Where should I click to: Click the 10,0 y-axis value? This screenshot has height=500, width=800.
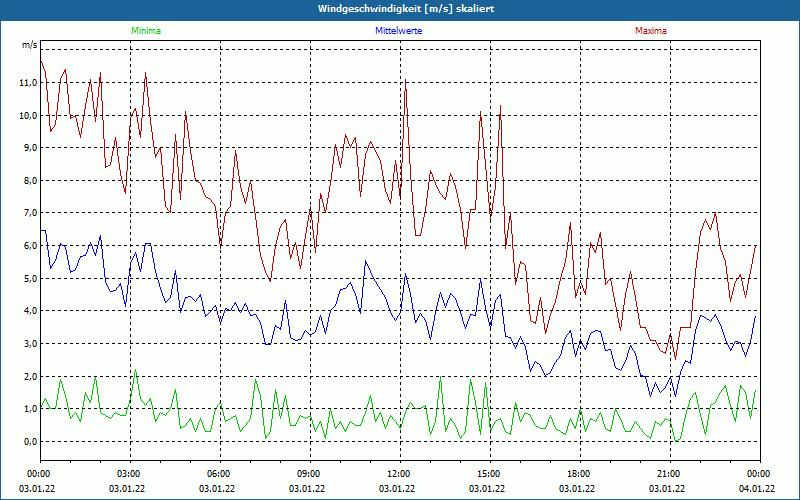click(28, 115)
